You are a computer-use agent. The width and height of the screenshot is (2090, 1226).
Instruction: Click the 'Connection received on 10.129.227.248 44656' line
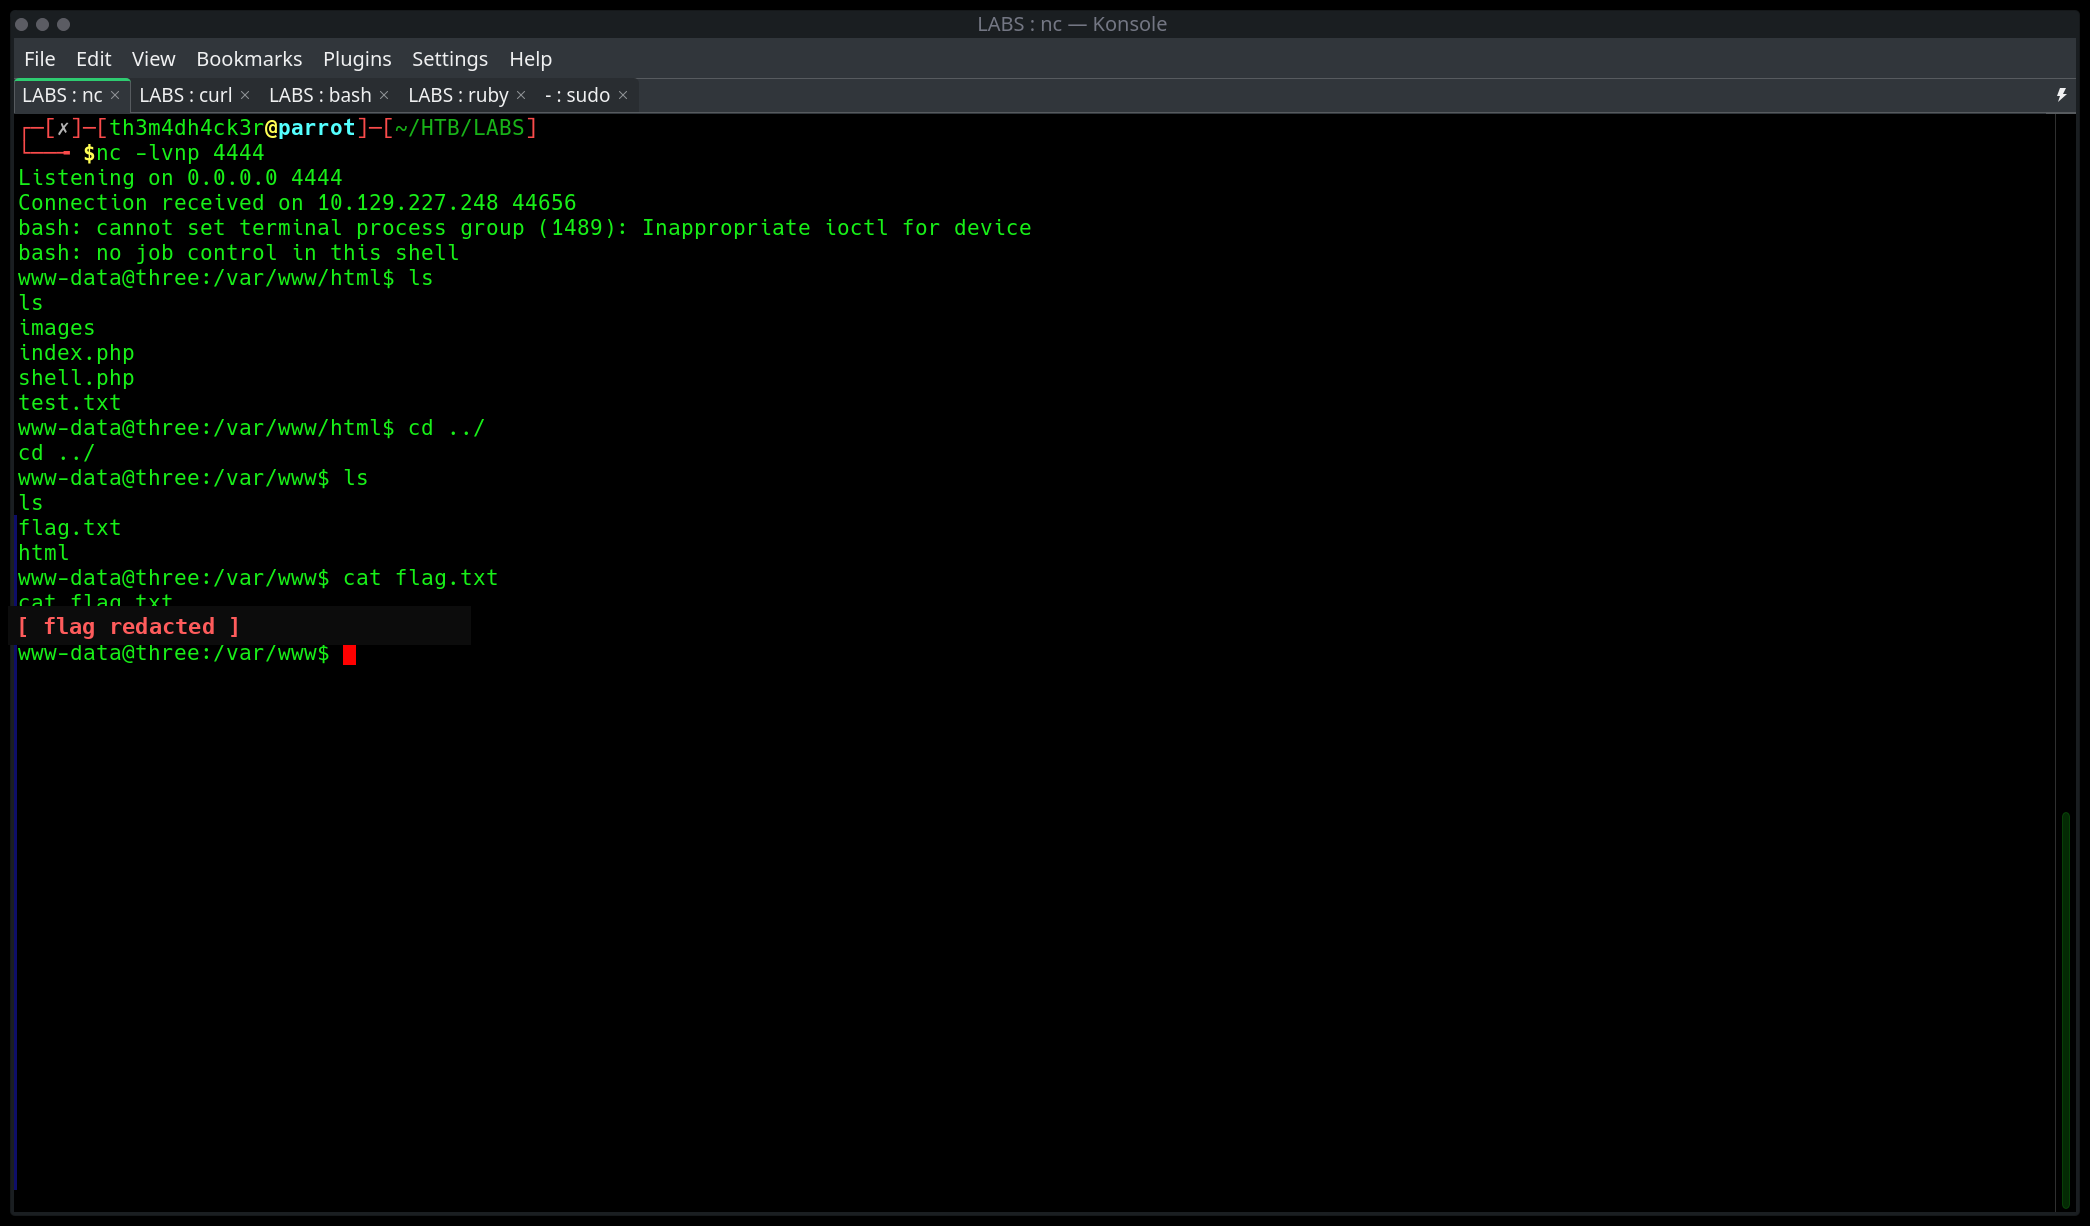point(297,203)
